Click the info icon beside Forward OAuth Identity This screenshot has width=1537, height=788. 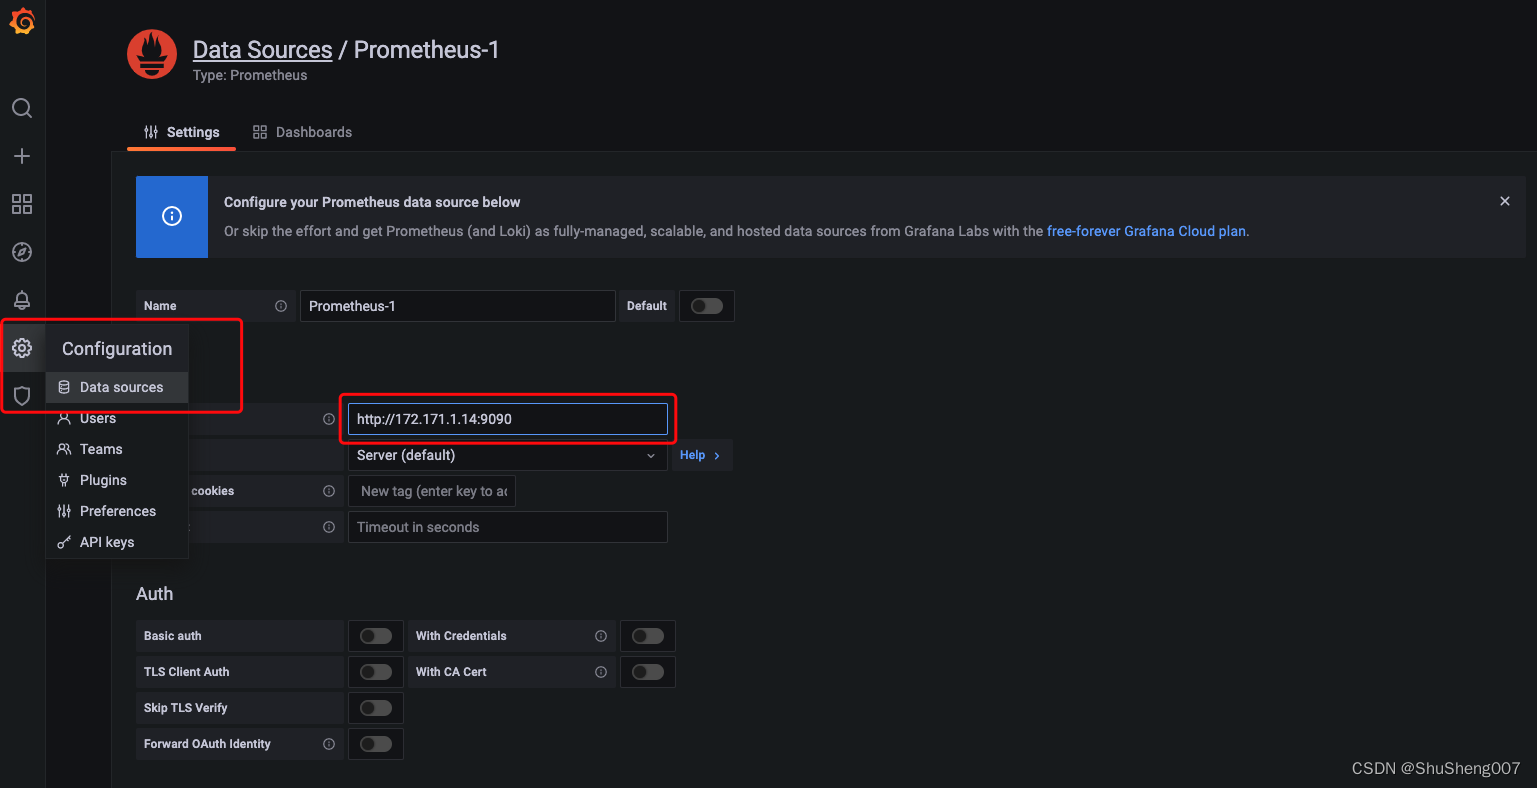(x=329, y=744)
